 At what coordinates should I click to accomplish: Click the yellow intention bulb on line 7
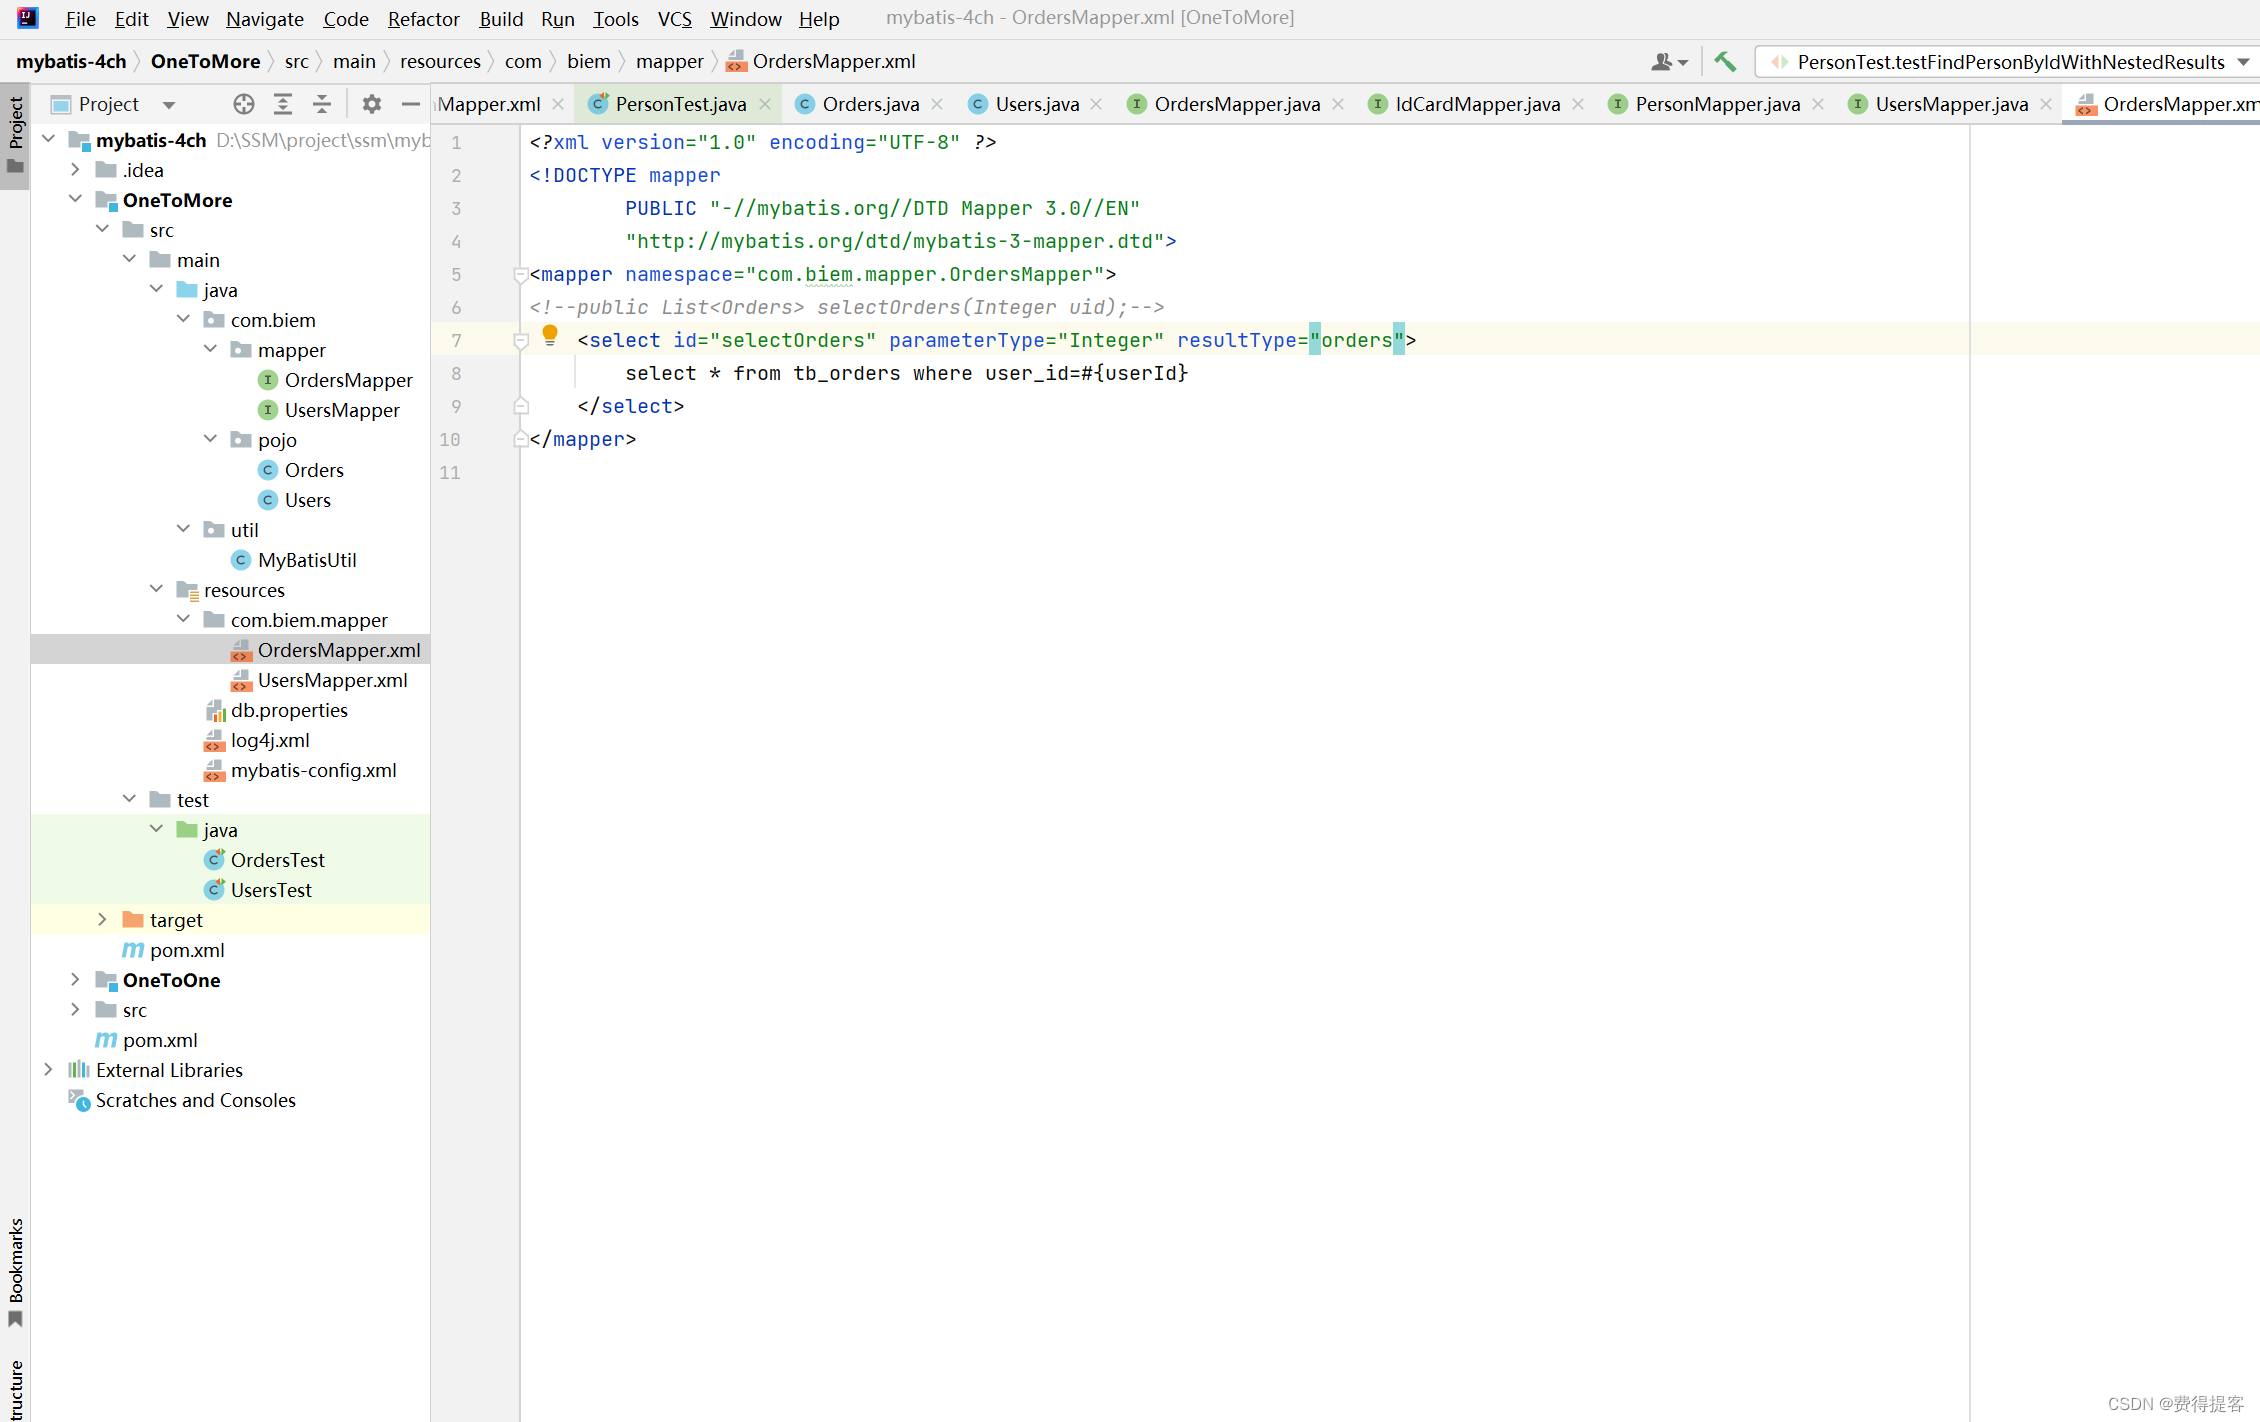(x=549, y=334)
